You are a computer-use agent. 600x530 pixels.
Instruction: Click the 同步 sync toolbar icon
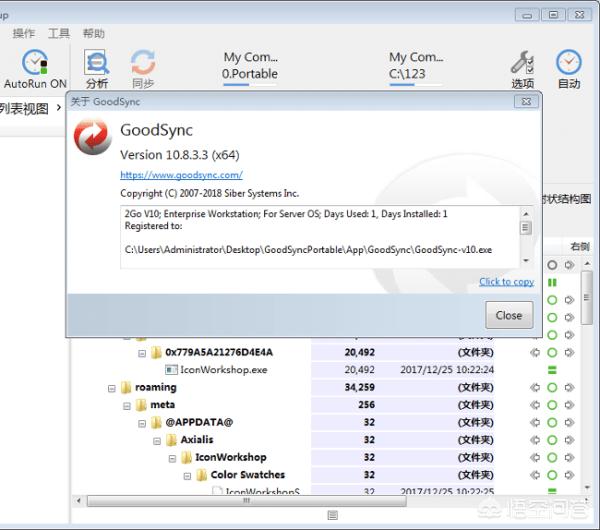pos(143,62)
